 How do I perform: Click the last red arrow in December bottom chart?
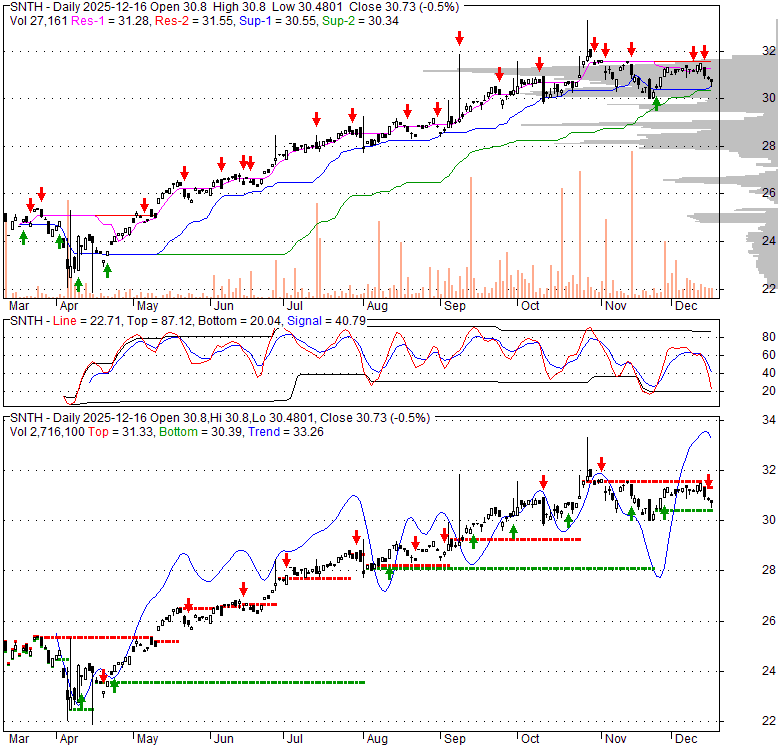pos(708,481)
